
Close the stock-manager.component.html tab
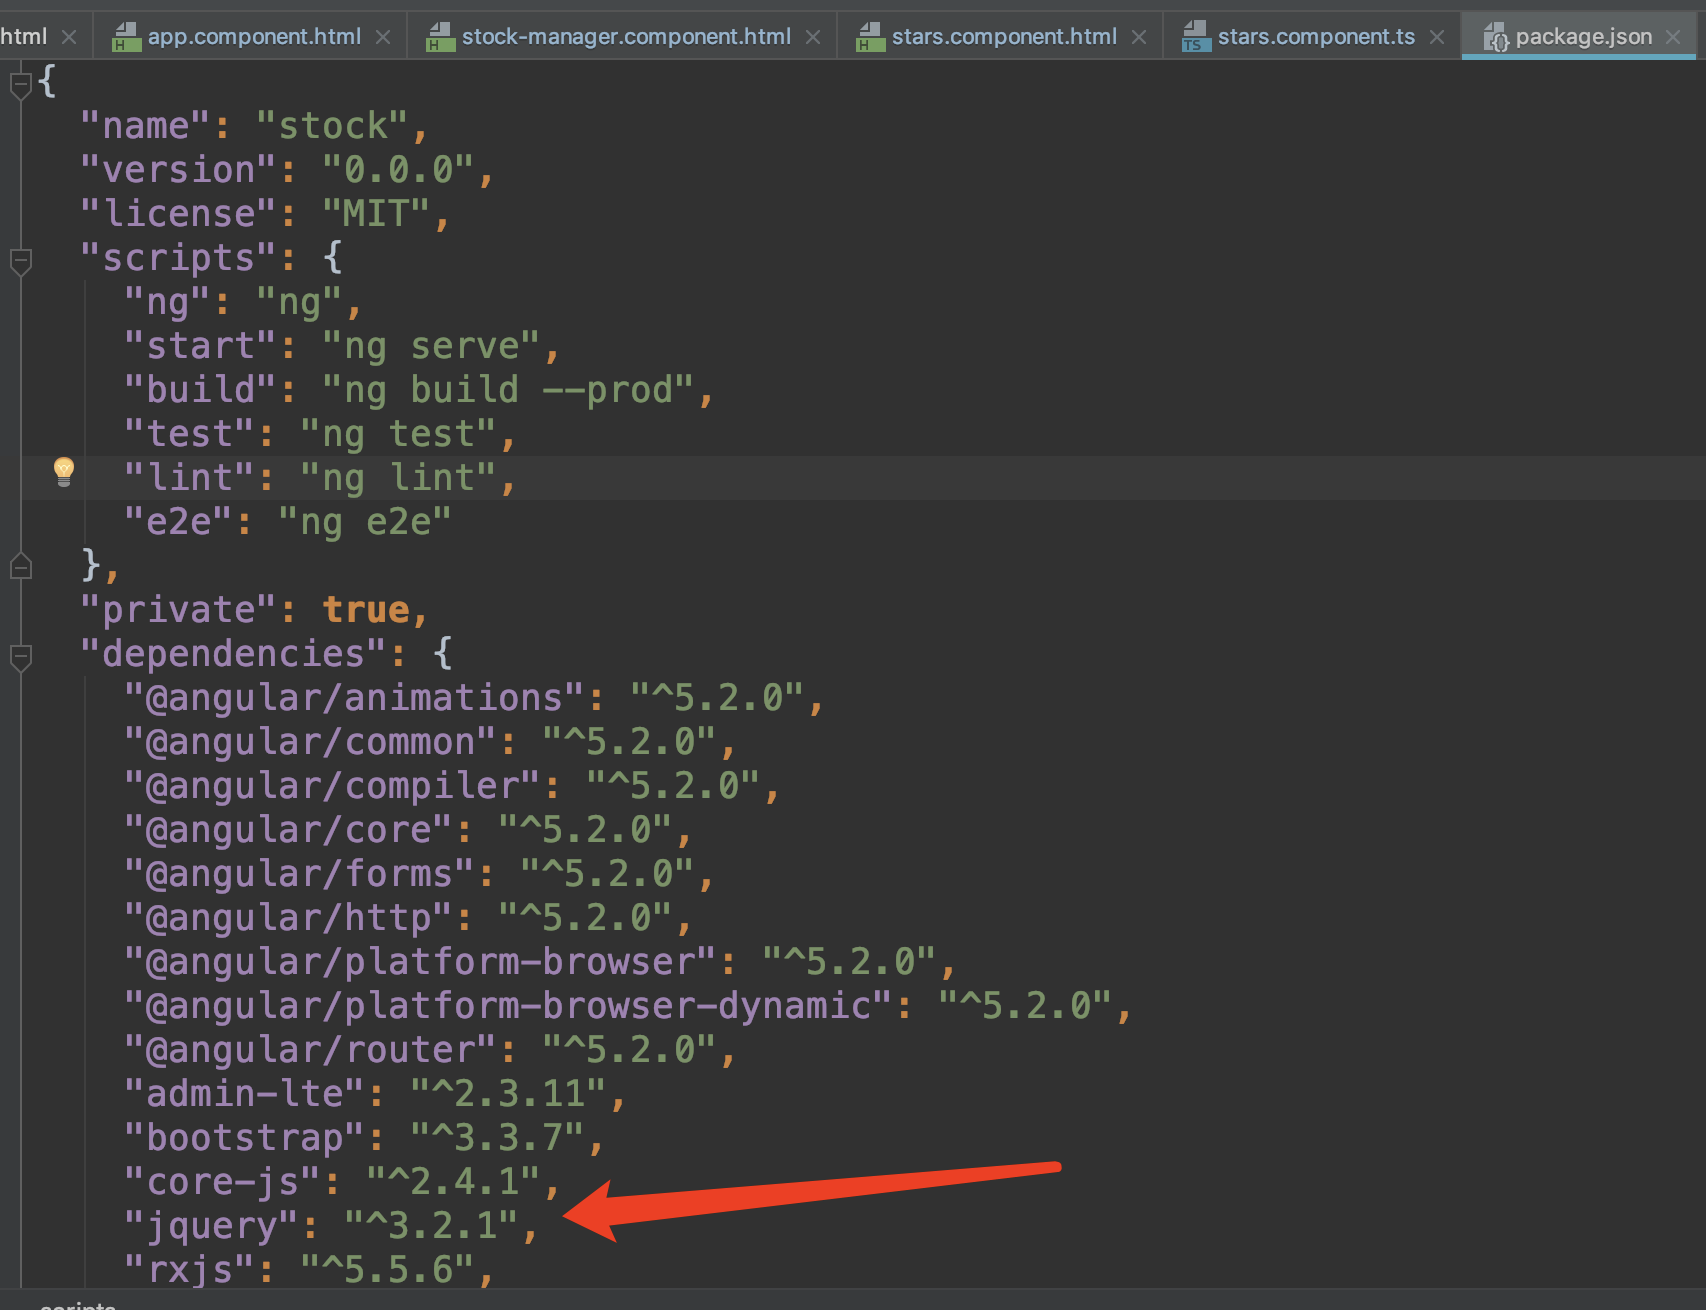click(x=813, y=37)
